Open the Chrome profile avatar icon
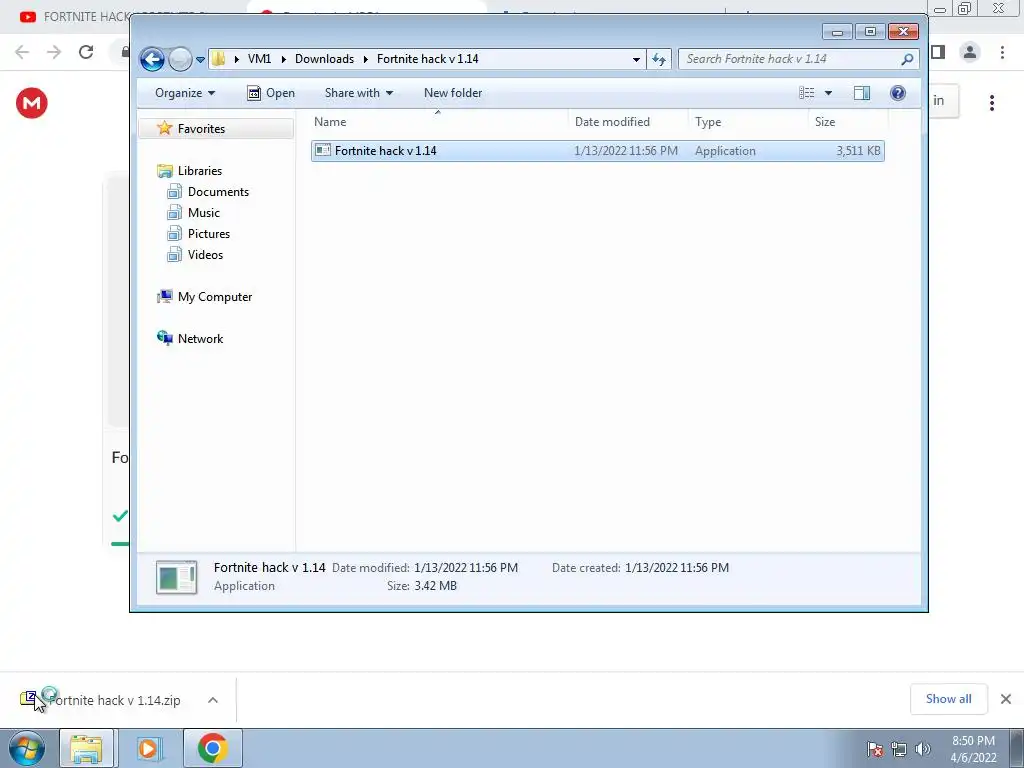This screenshot has width=1024, height=768. [970, 52]
